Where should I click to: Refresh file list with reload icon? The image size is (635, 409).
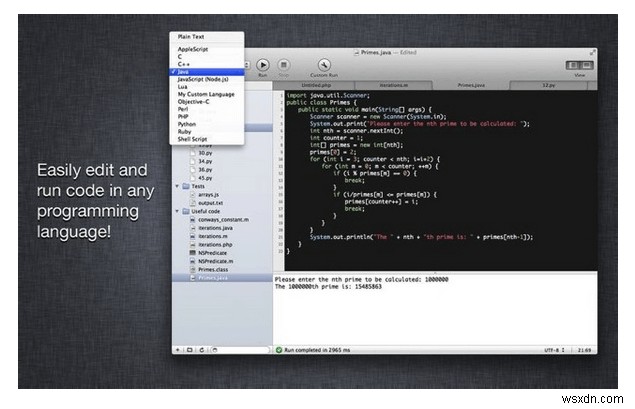(202, 350)
